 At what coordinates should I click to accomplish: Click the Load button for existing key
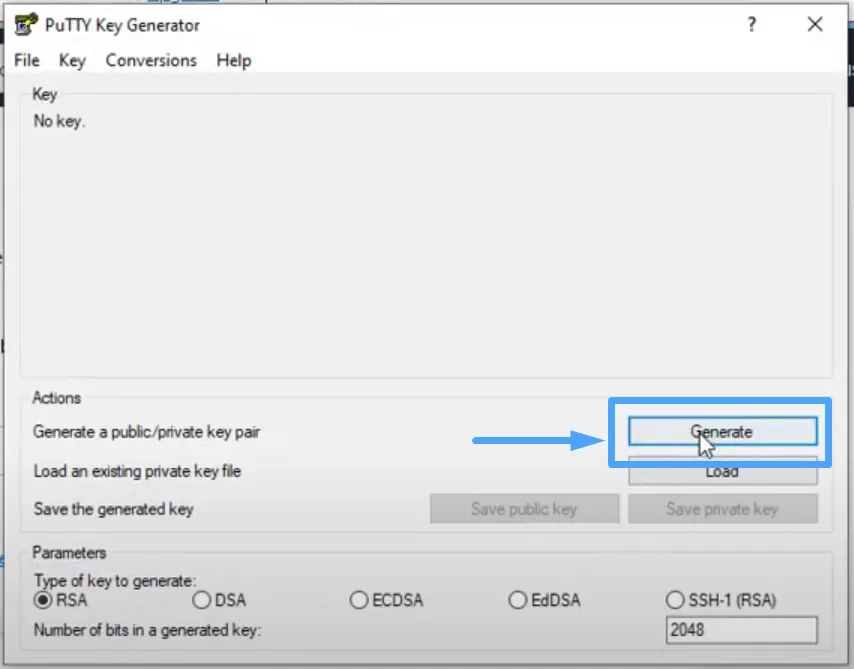click(x=722, y=472)
